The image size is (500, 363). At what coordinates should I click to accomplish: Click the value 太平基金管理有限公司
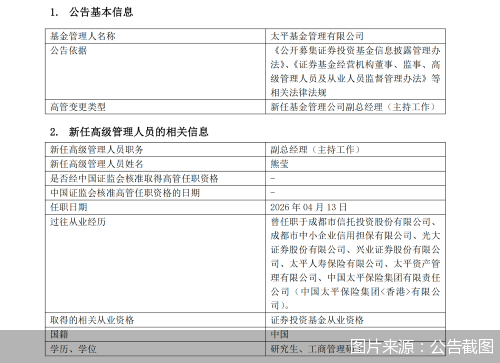(x=317, y=36)
